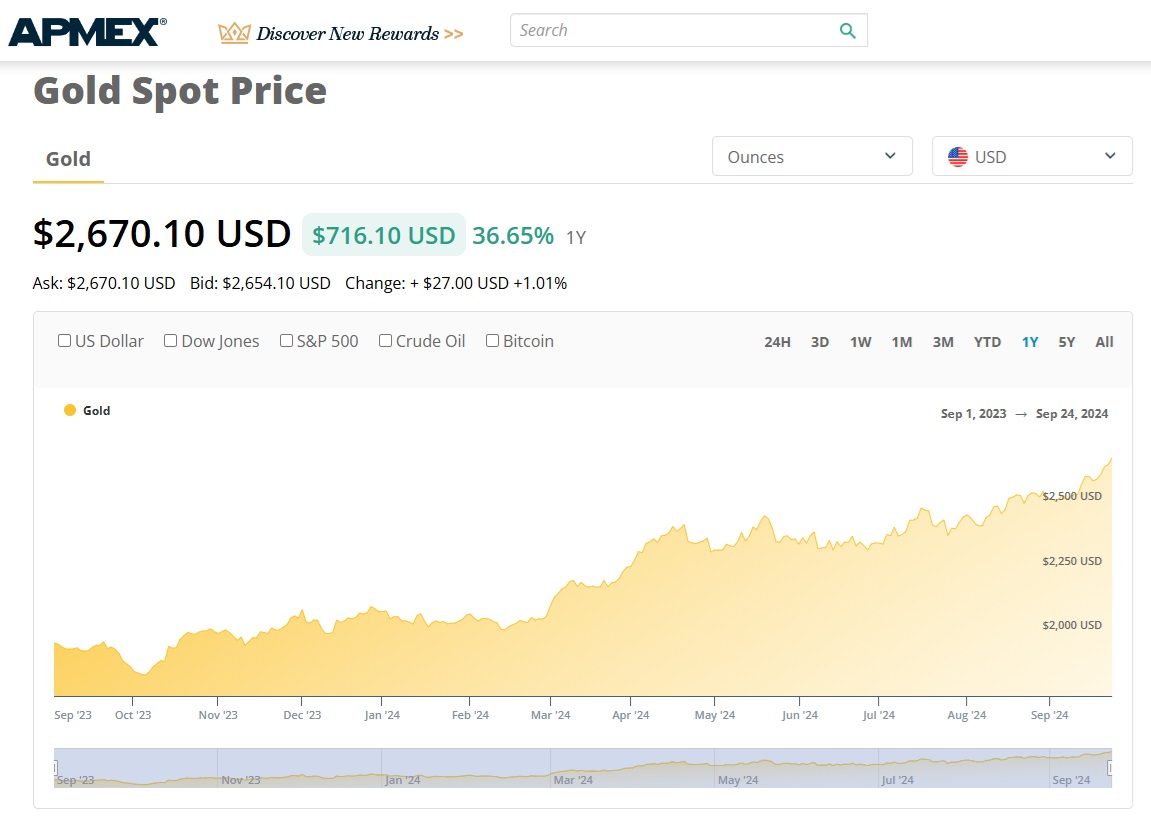Open the Ounces weight unit dropdown
Screen dimensions: 1151x820
812,157
